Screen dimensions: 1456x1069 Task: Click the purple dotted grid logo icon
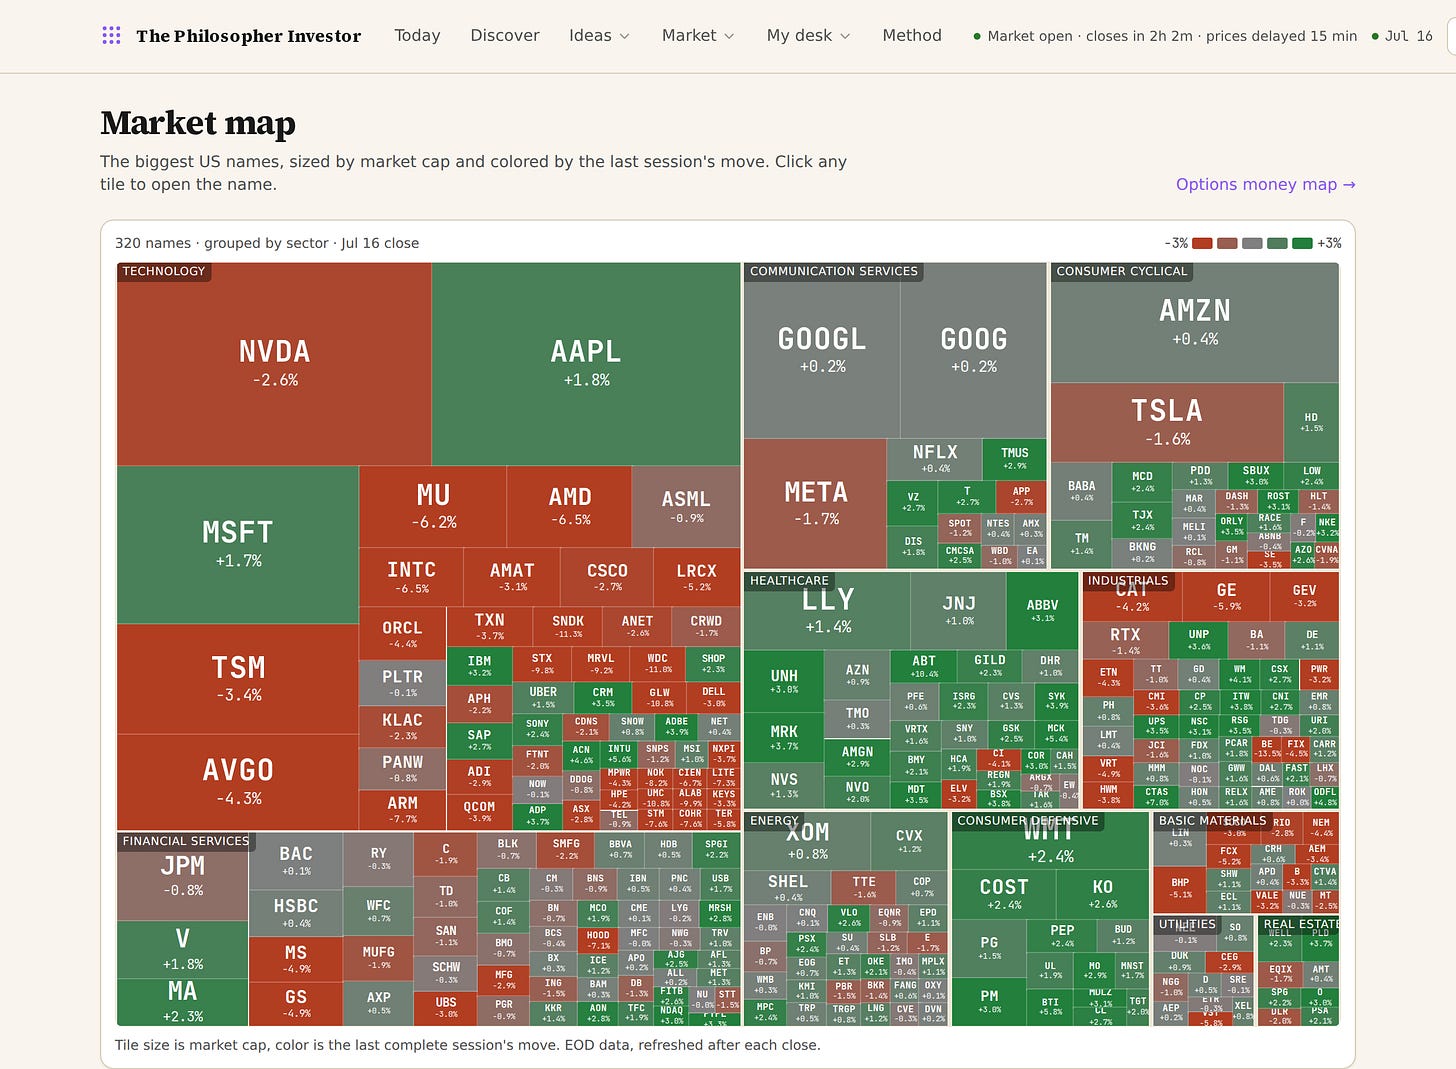click(111, 36)
